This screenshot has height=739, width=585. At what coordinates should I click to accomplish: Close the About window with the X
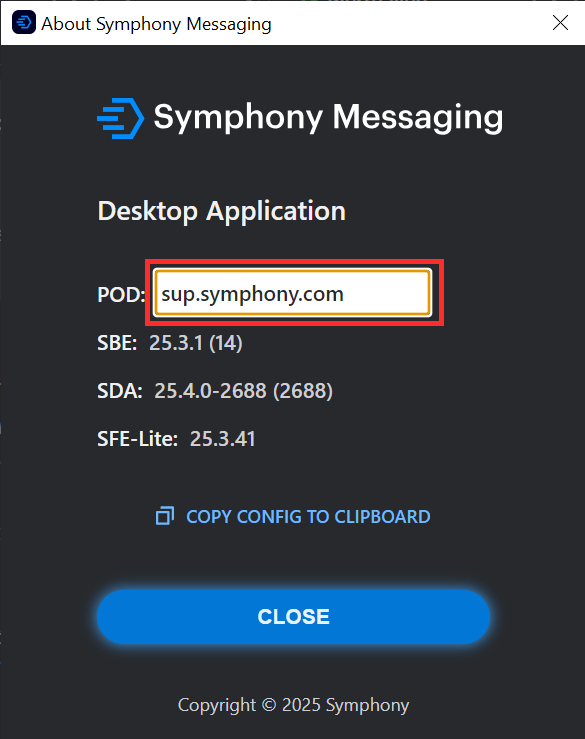[x=560, y=22]
